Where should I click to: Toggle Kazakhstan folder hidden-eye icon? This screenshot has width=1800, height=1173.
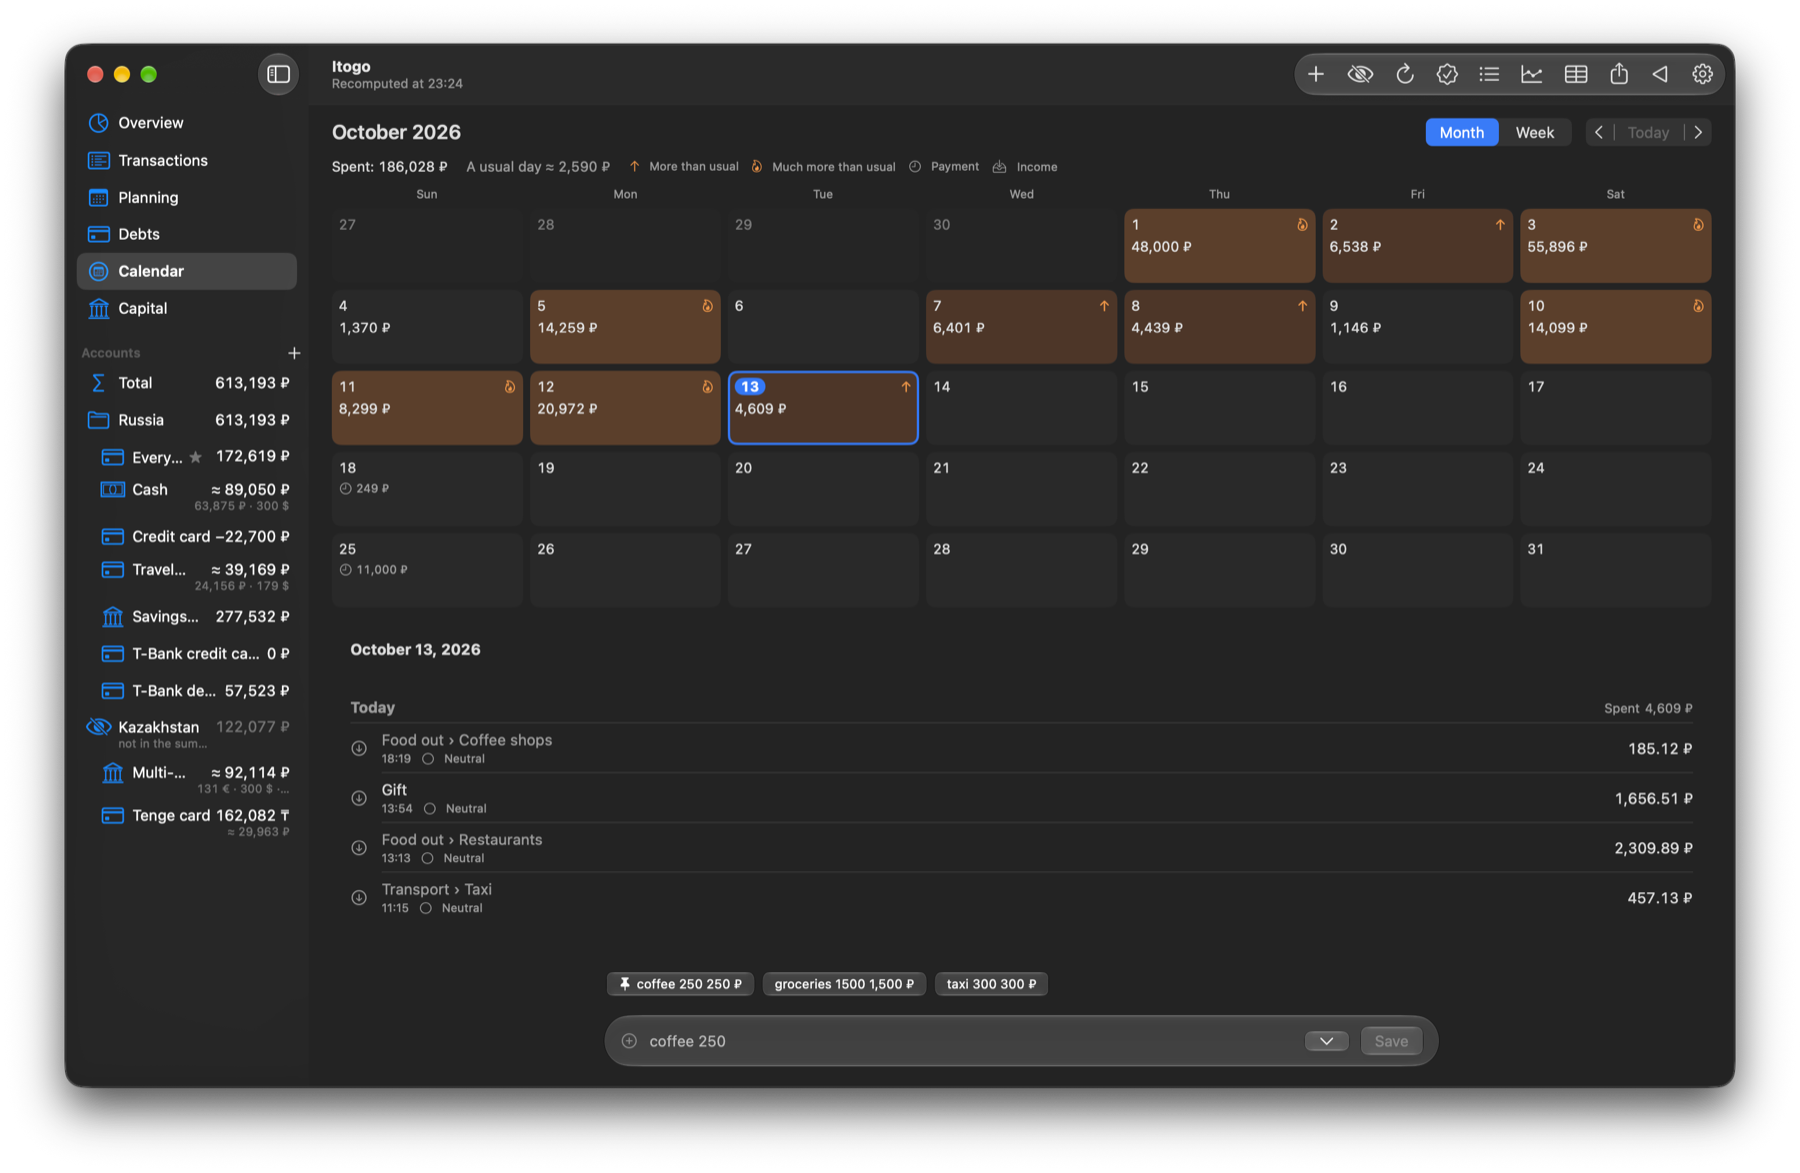tap(98, 727)
